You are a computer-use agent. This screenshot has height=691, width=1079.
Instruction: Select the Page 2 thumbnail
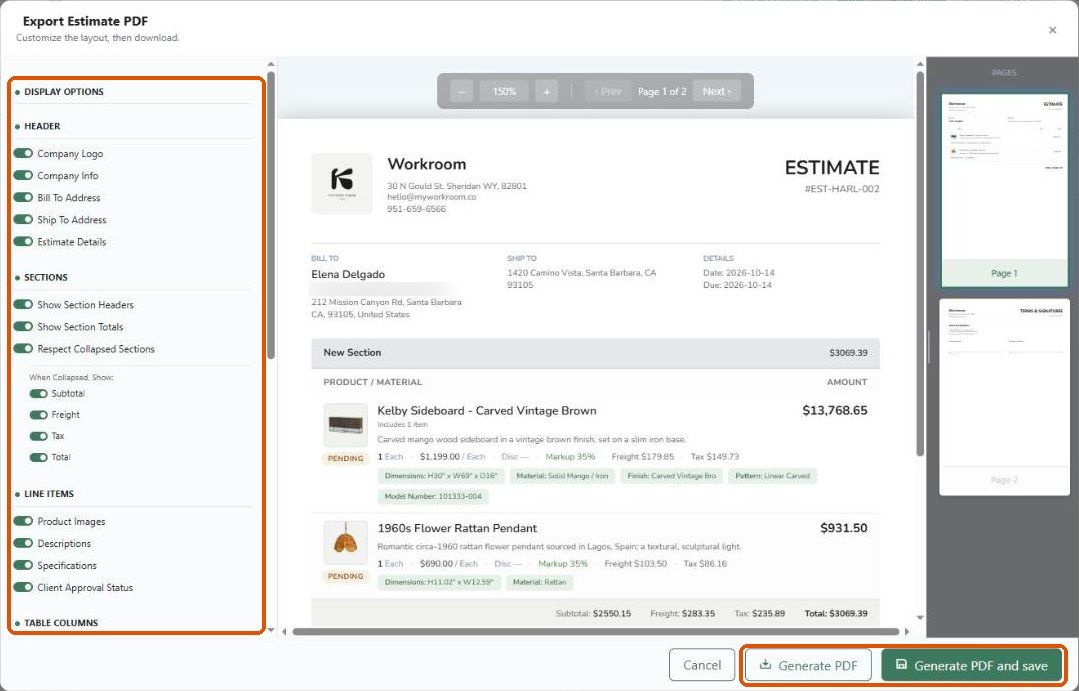[x=1005, y=397]
